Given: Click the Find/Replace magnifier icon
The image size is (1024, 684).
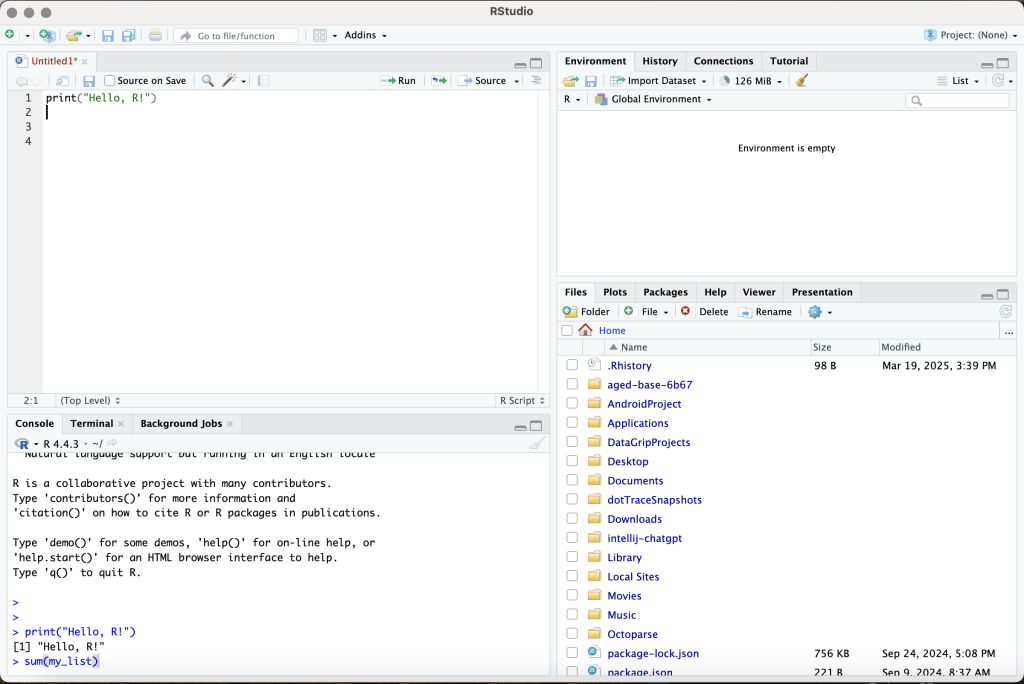Looking at the screenshot, I should point(208,81).
